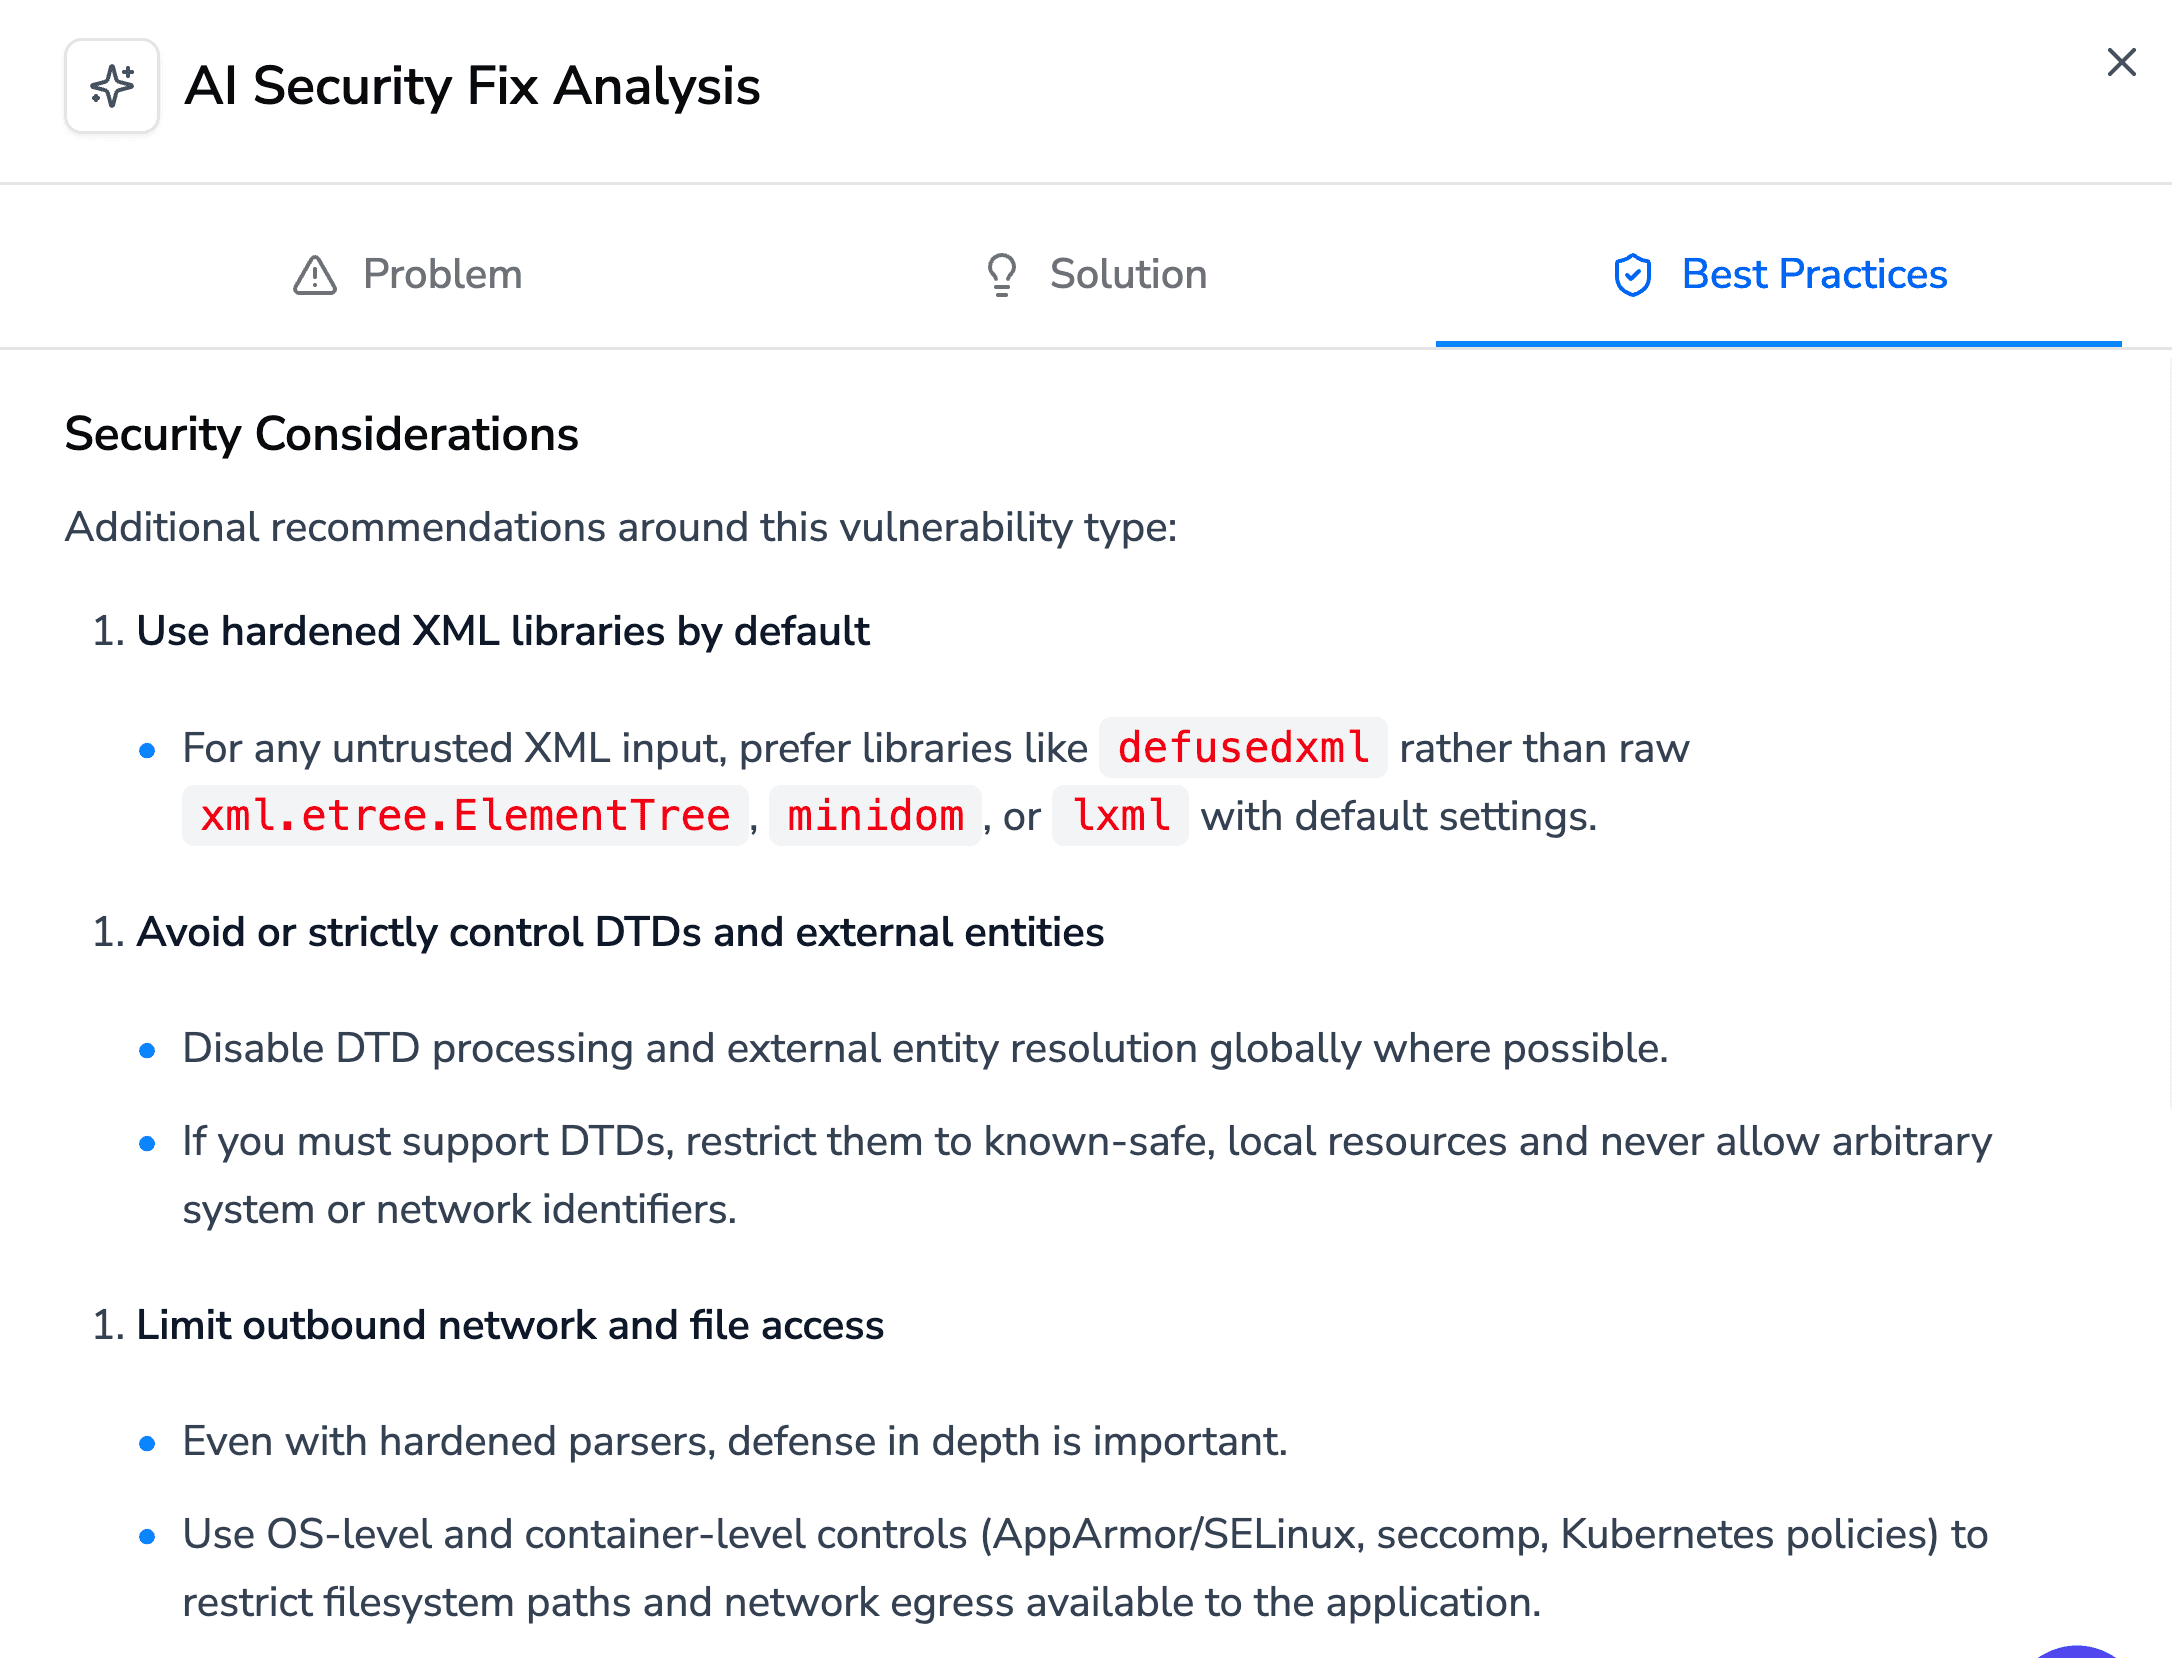Click the shield checkmark icon
The height and width of the screenshot is (1658, 2172).
coord(1632,275)
